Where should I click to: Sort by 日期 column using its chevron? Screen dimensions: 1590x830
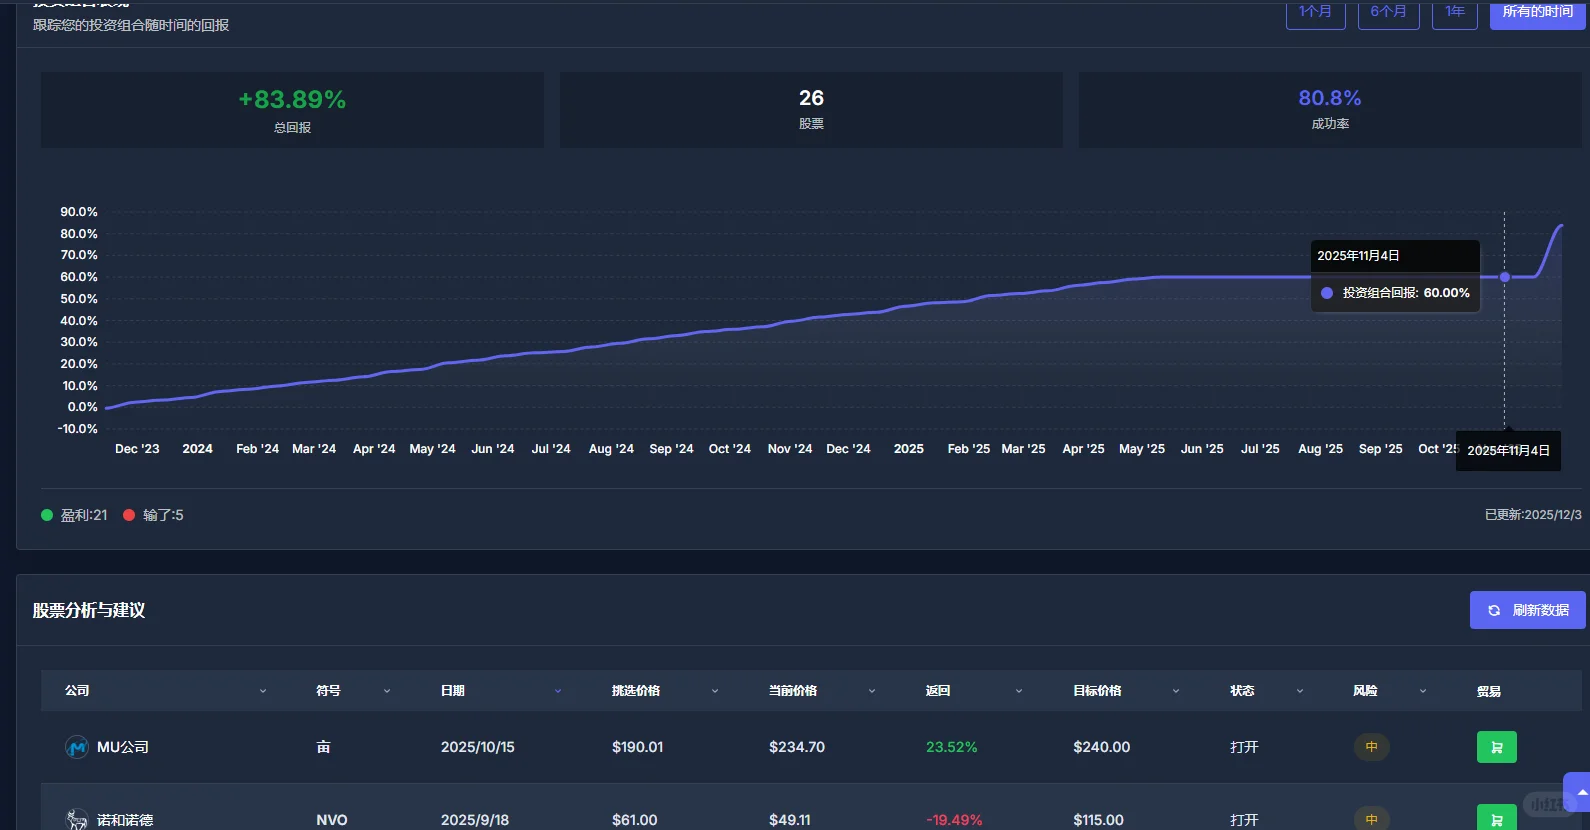pos(558,691)
